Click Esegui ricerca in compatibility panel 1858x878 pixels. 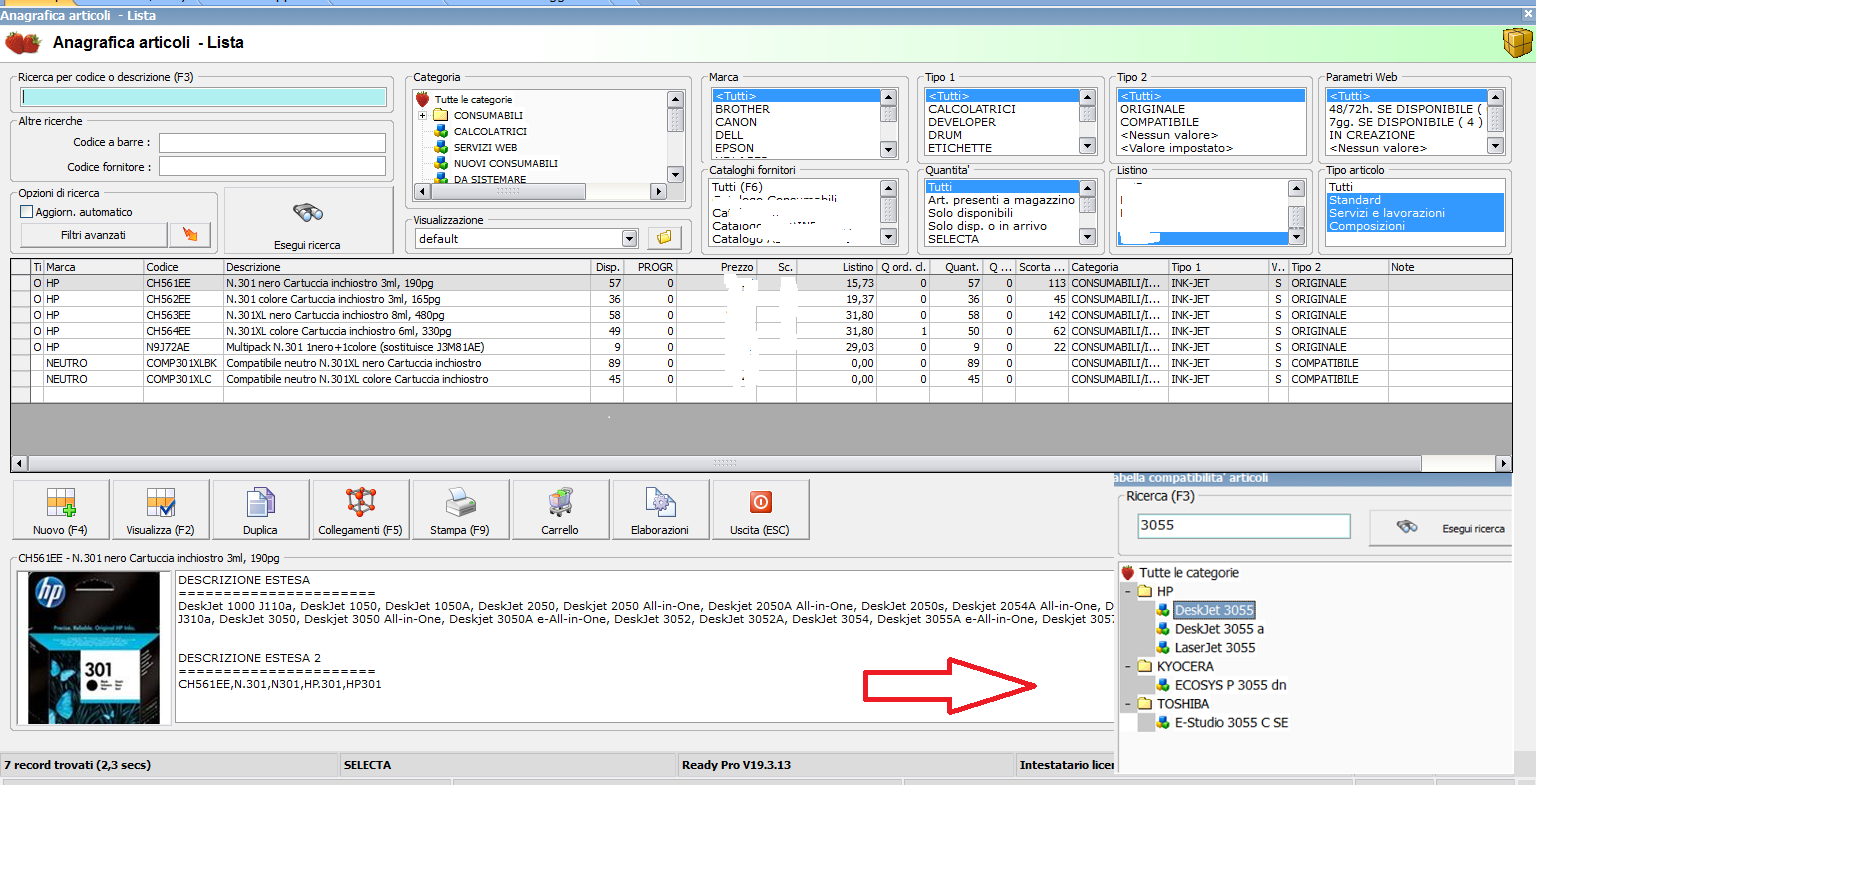[1439, 528]
